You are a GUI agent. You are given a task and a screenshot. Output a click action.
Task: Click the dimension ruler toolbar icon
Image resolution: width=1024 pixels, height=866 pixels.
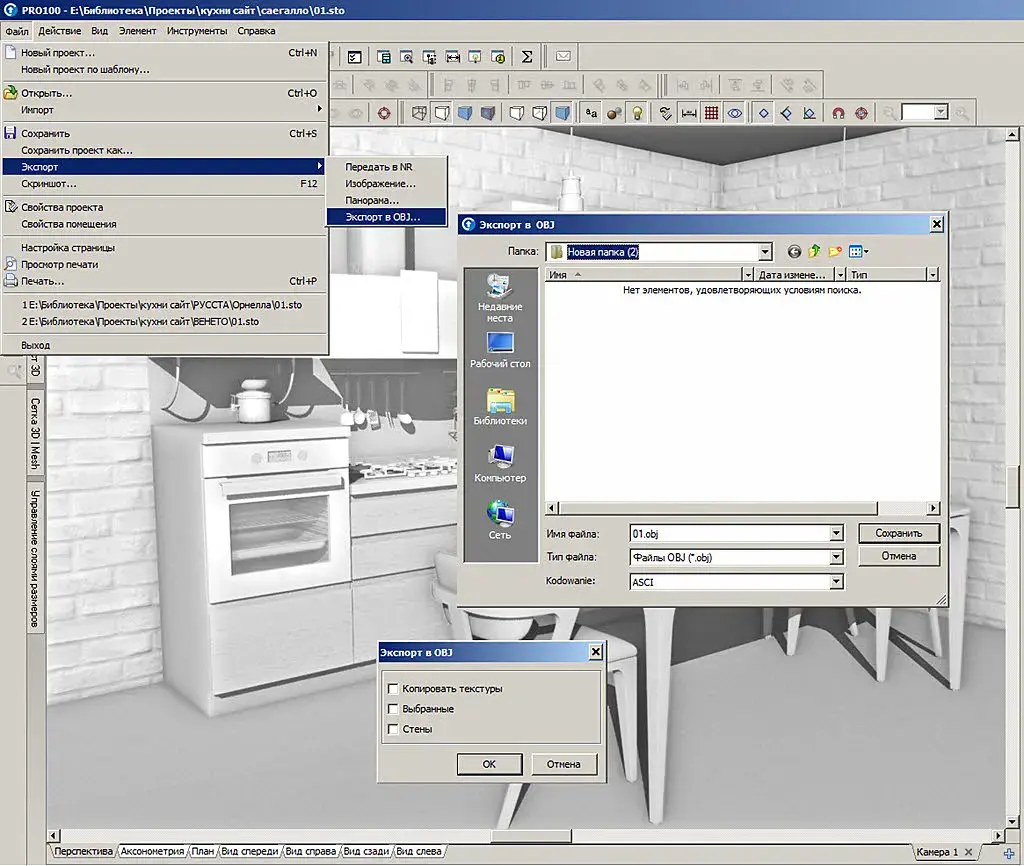(688, 113)
